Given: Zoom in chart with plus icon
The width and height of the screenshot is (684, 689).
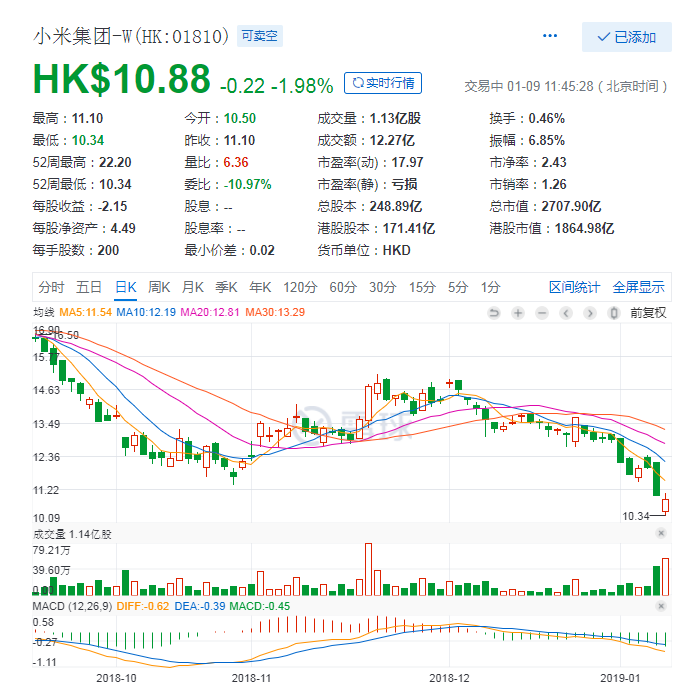Looking at the screenshot, I should [518, 313].
